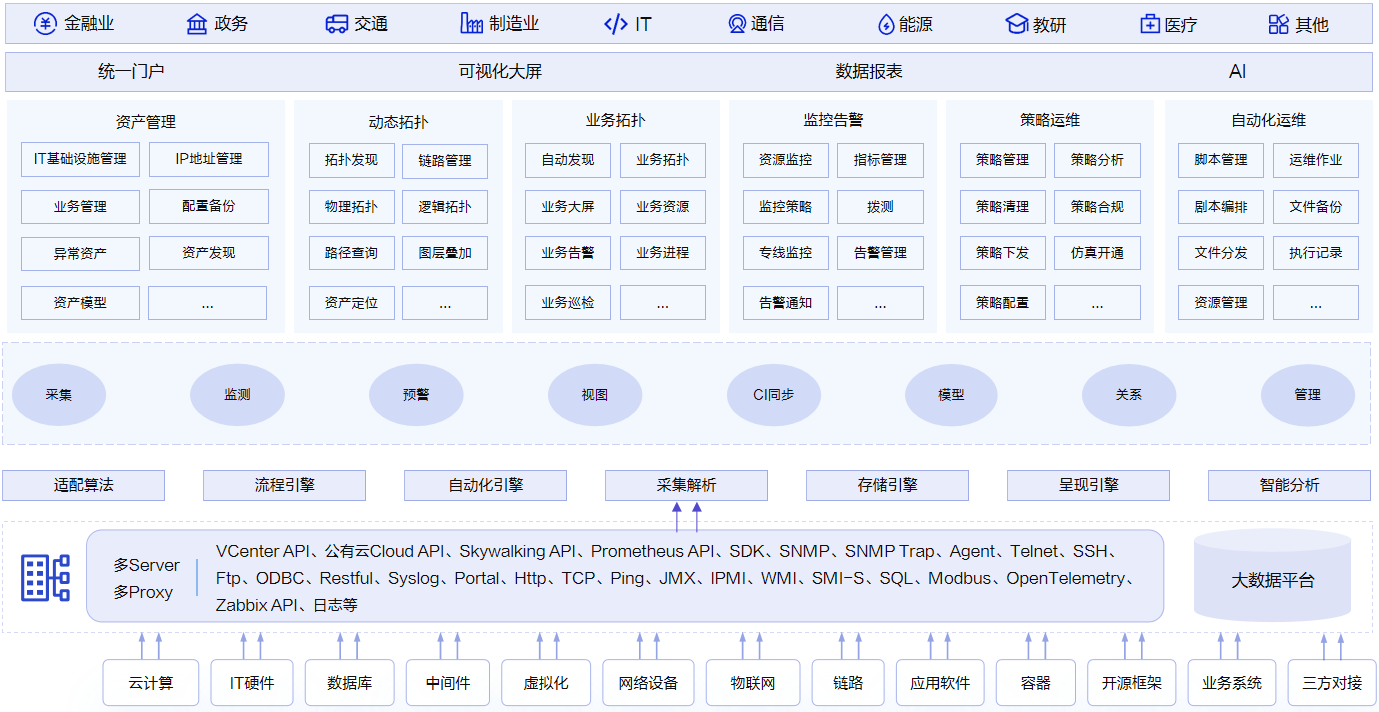Select IP地址管理 box

[209, 159]
